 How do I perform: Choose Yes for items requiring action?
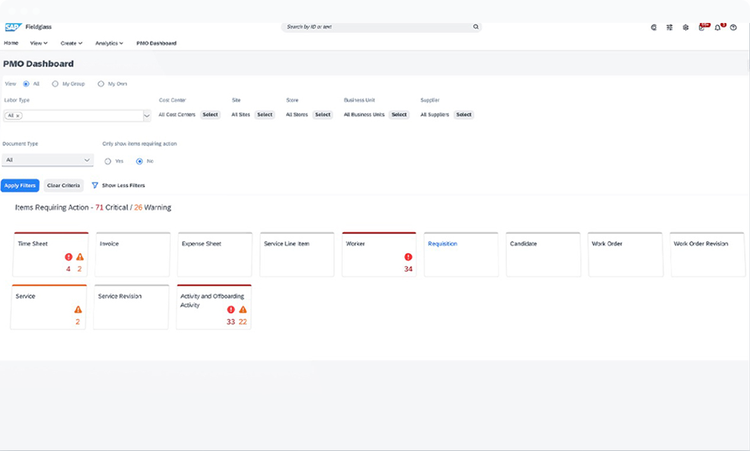tap(108, 161)
